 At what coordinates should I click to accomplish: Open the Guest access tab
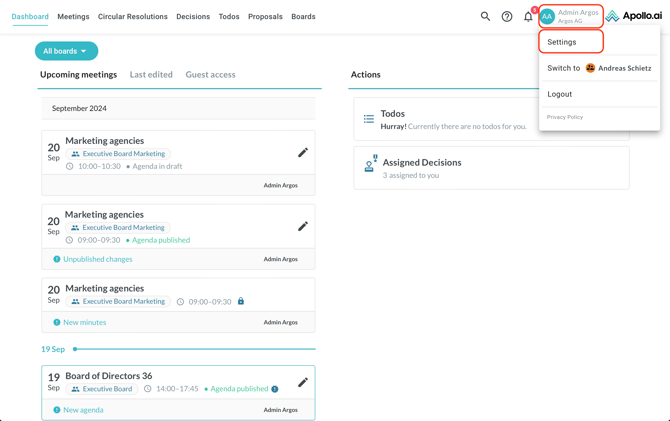click(210, 75)
